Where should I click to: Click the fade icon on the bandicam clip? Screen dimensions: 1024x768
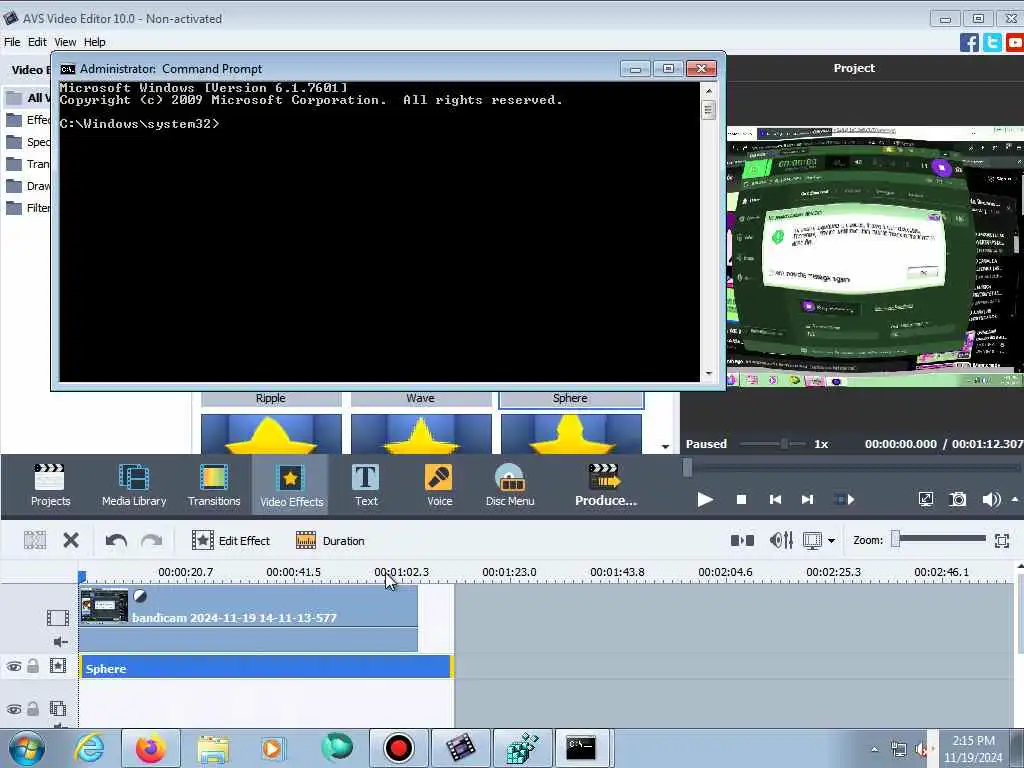pos(140,596)
